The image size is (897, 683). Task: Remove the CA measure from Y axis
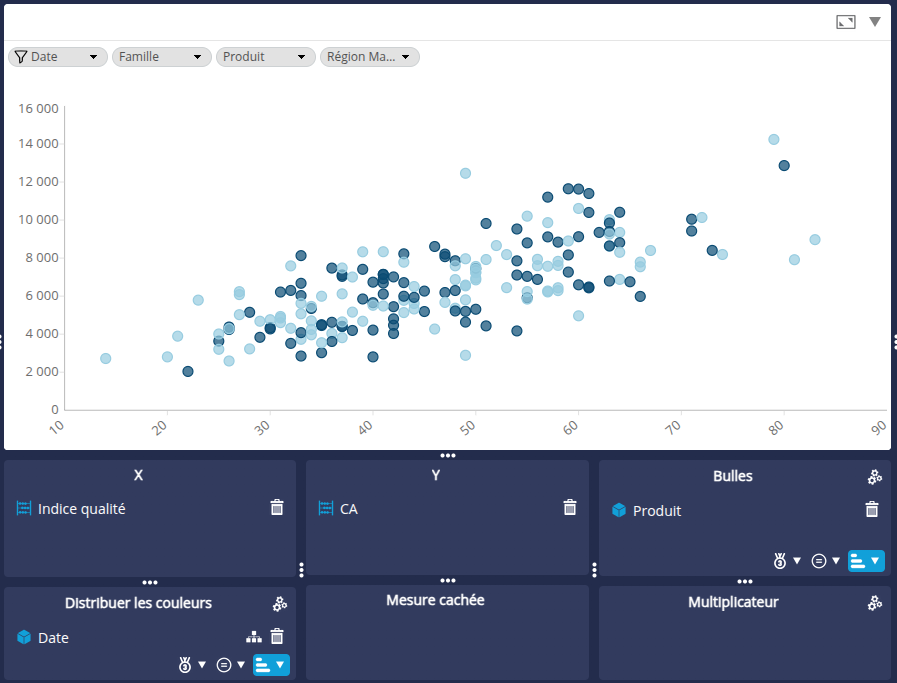point(570,508)
